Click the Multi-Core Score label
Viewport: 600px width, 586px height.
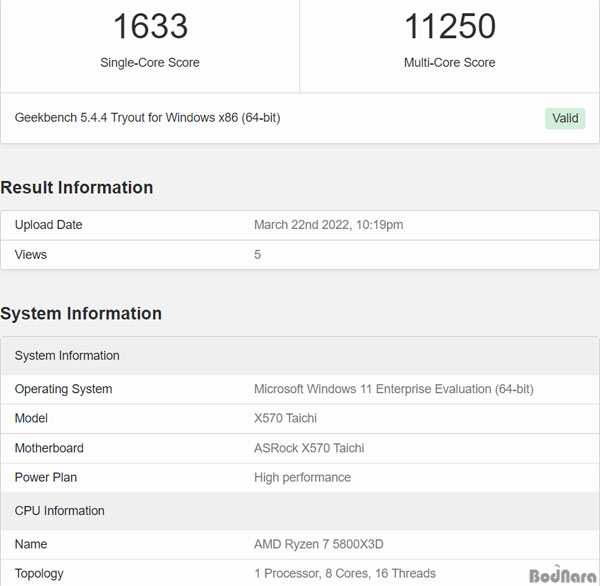450,62
